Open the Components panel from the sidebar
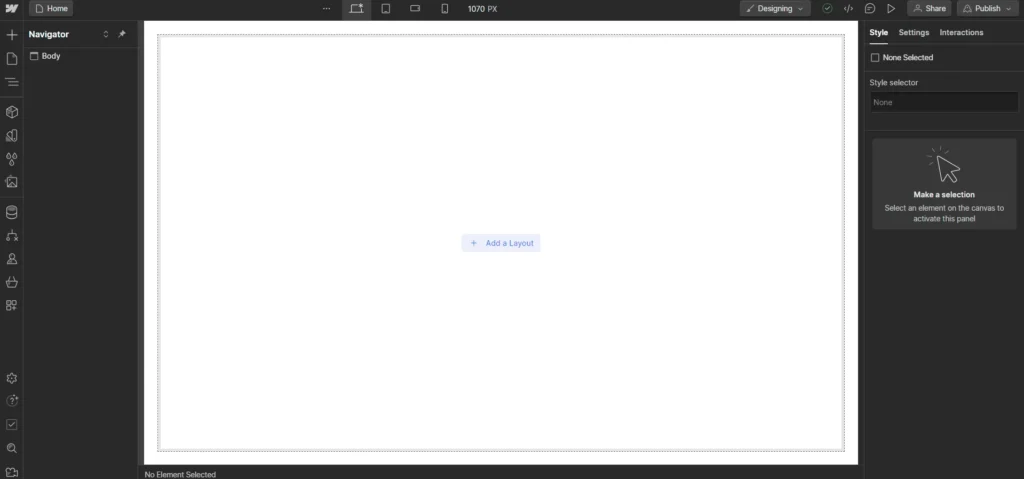 [x=12, y=112]
